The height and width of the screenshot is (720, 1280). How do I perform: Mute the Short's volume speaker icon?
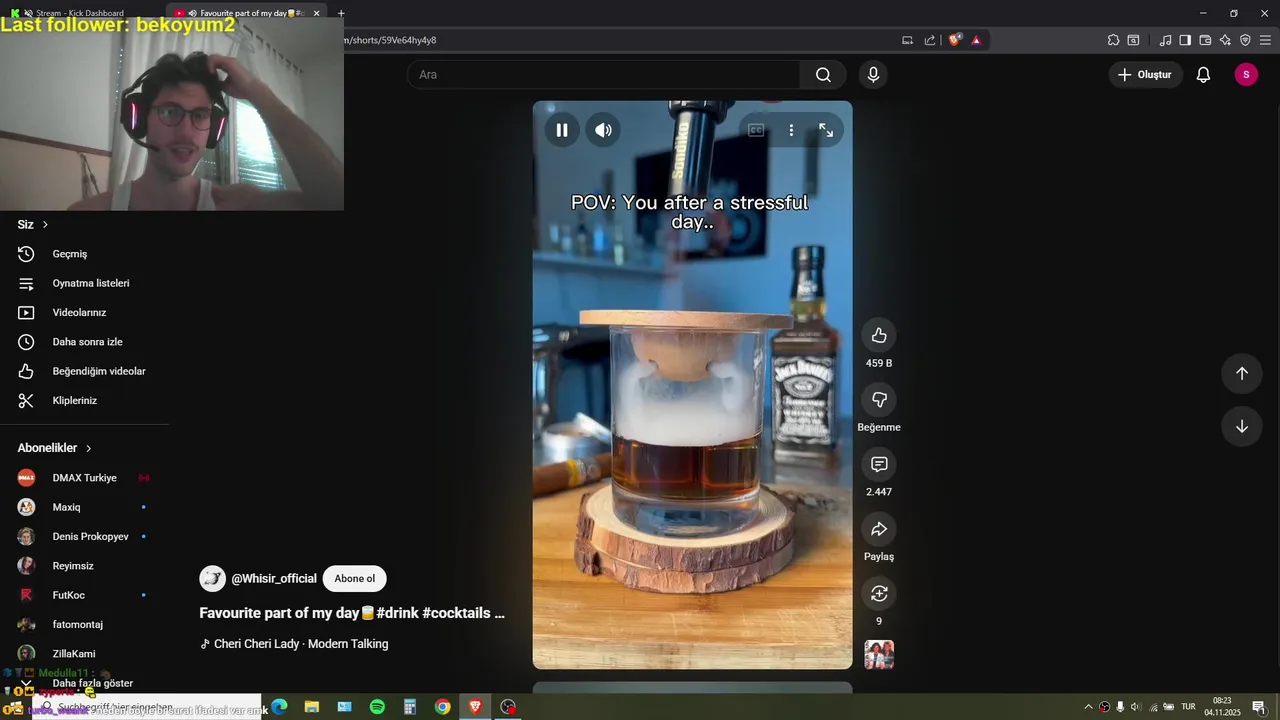[x=603, y=130]
